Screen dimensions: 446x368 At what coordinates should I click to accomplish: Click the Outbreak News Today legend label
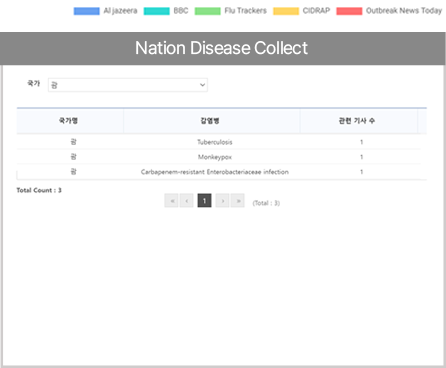click(404, 11)
